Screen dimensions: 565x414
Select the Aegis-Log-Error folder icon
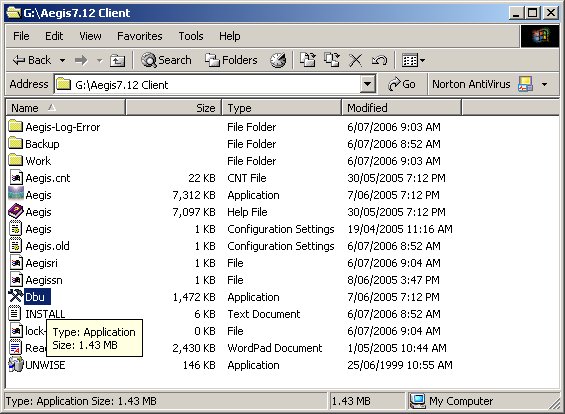pos(15,126)
